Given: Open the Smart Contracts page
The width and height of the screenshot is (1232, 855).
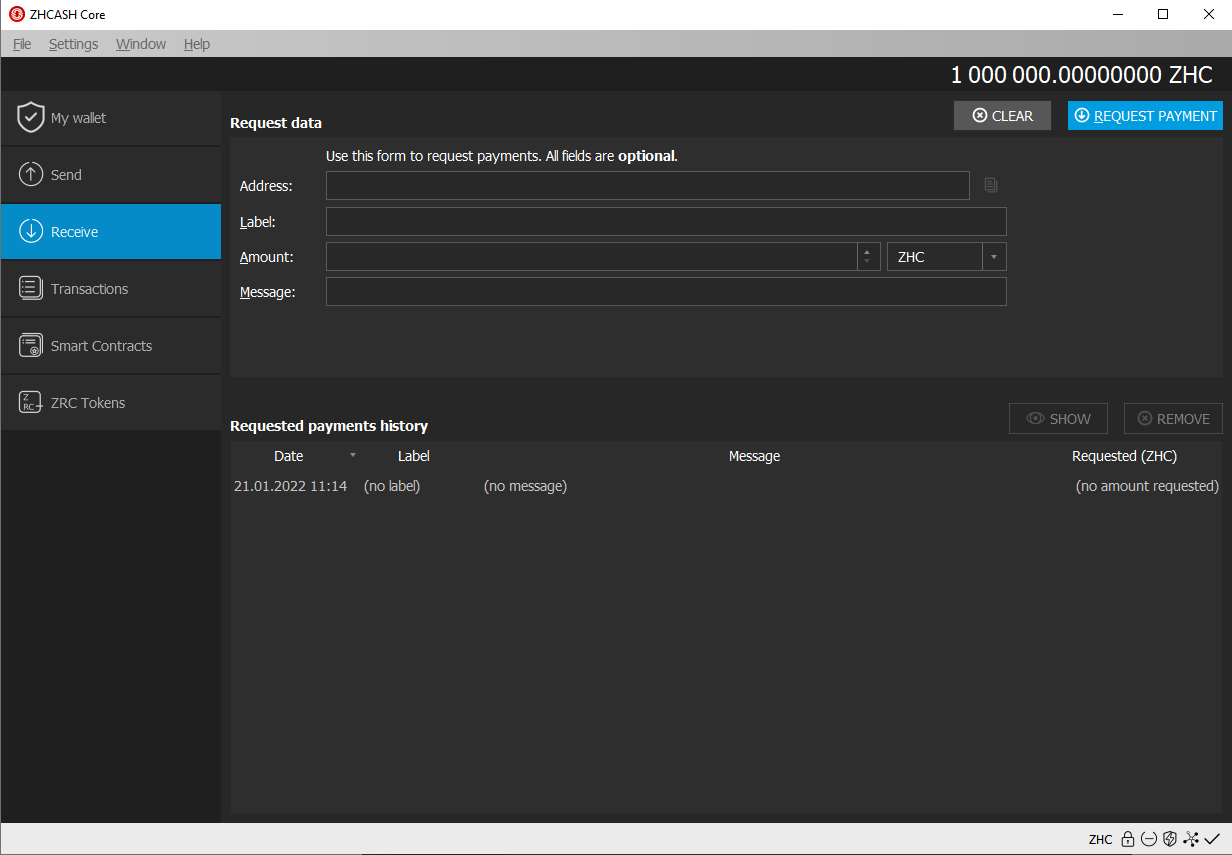Looking at the screenshot, I should [111, 346].
